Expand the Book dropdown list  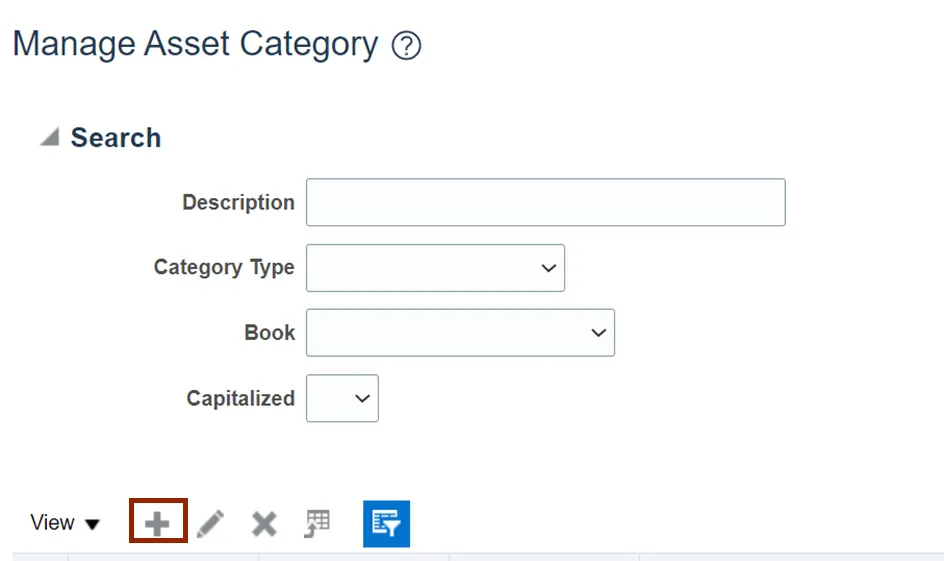click(x=461, y=333)
